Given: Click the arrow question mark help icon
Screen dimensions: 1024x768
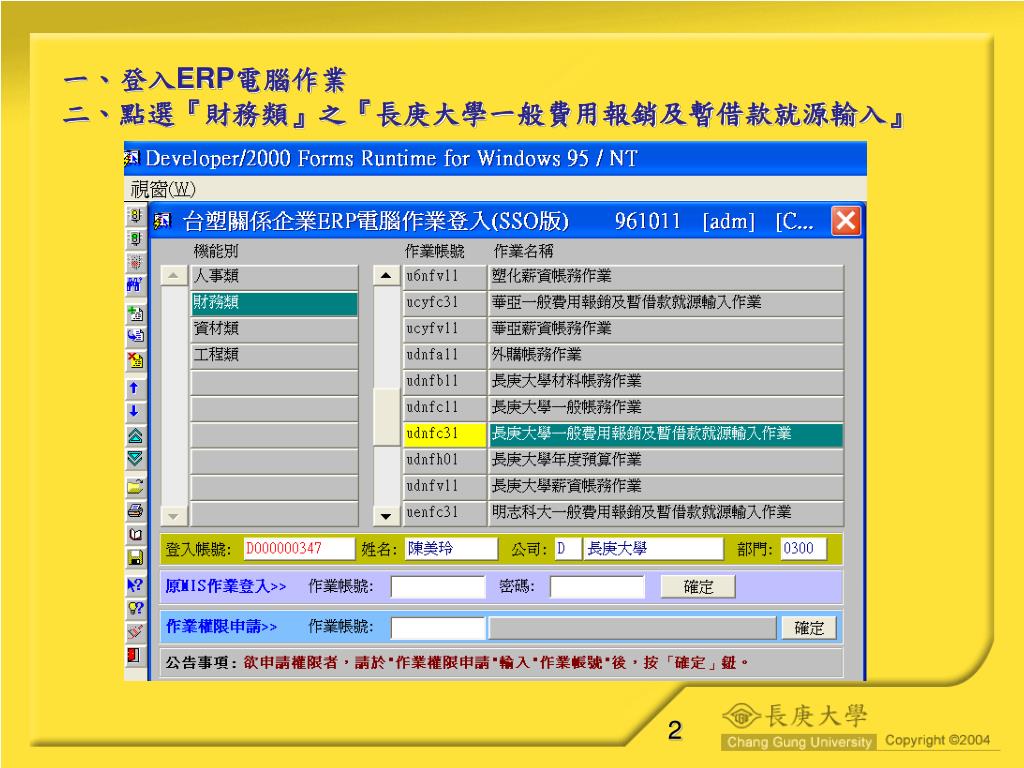Looking at the screenshot, I should pyautogui.click(x=135, y=585).
